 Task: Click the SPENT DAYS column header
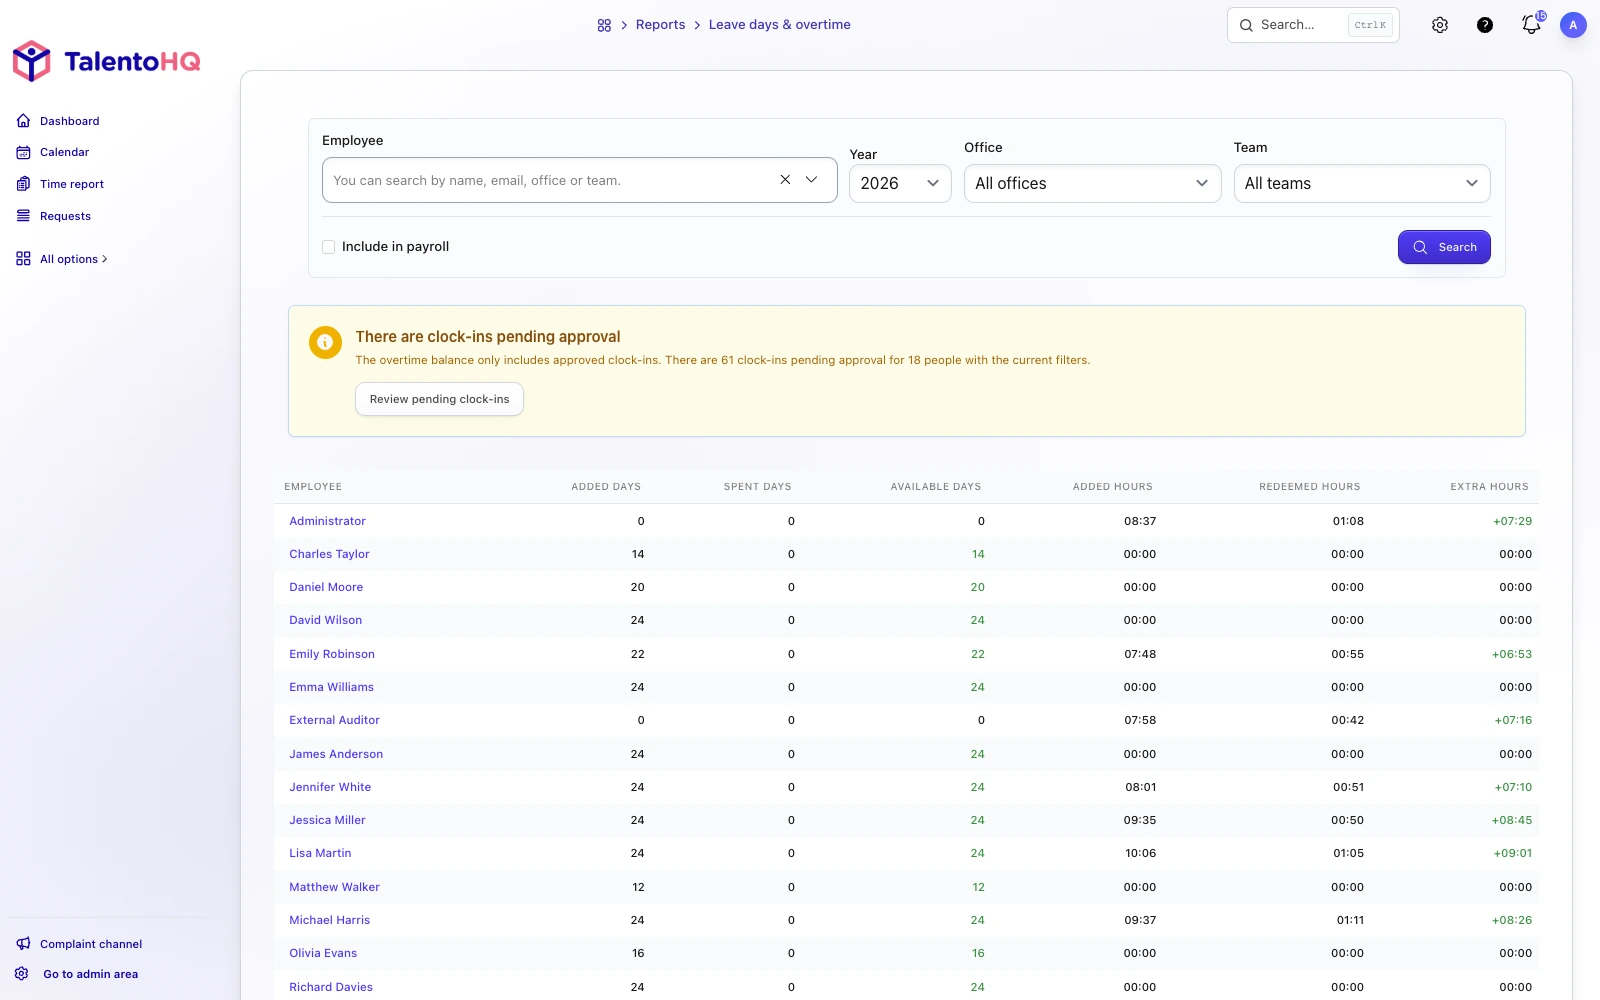tap(757, 487)
